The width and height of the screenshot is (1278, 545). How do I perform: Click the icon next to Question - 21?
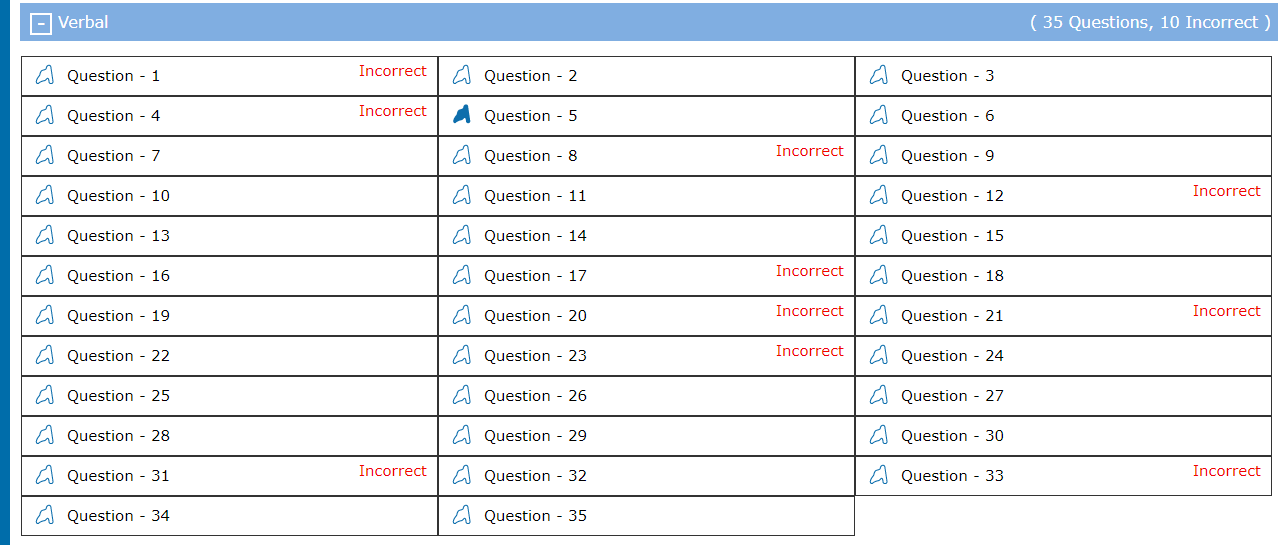[x=878, y=316]
